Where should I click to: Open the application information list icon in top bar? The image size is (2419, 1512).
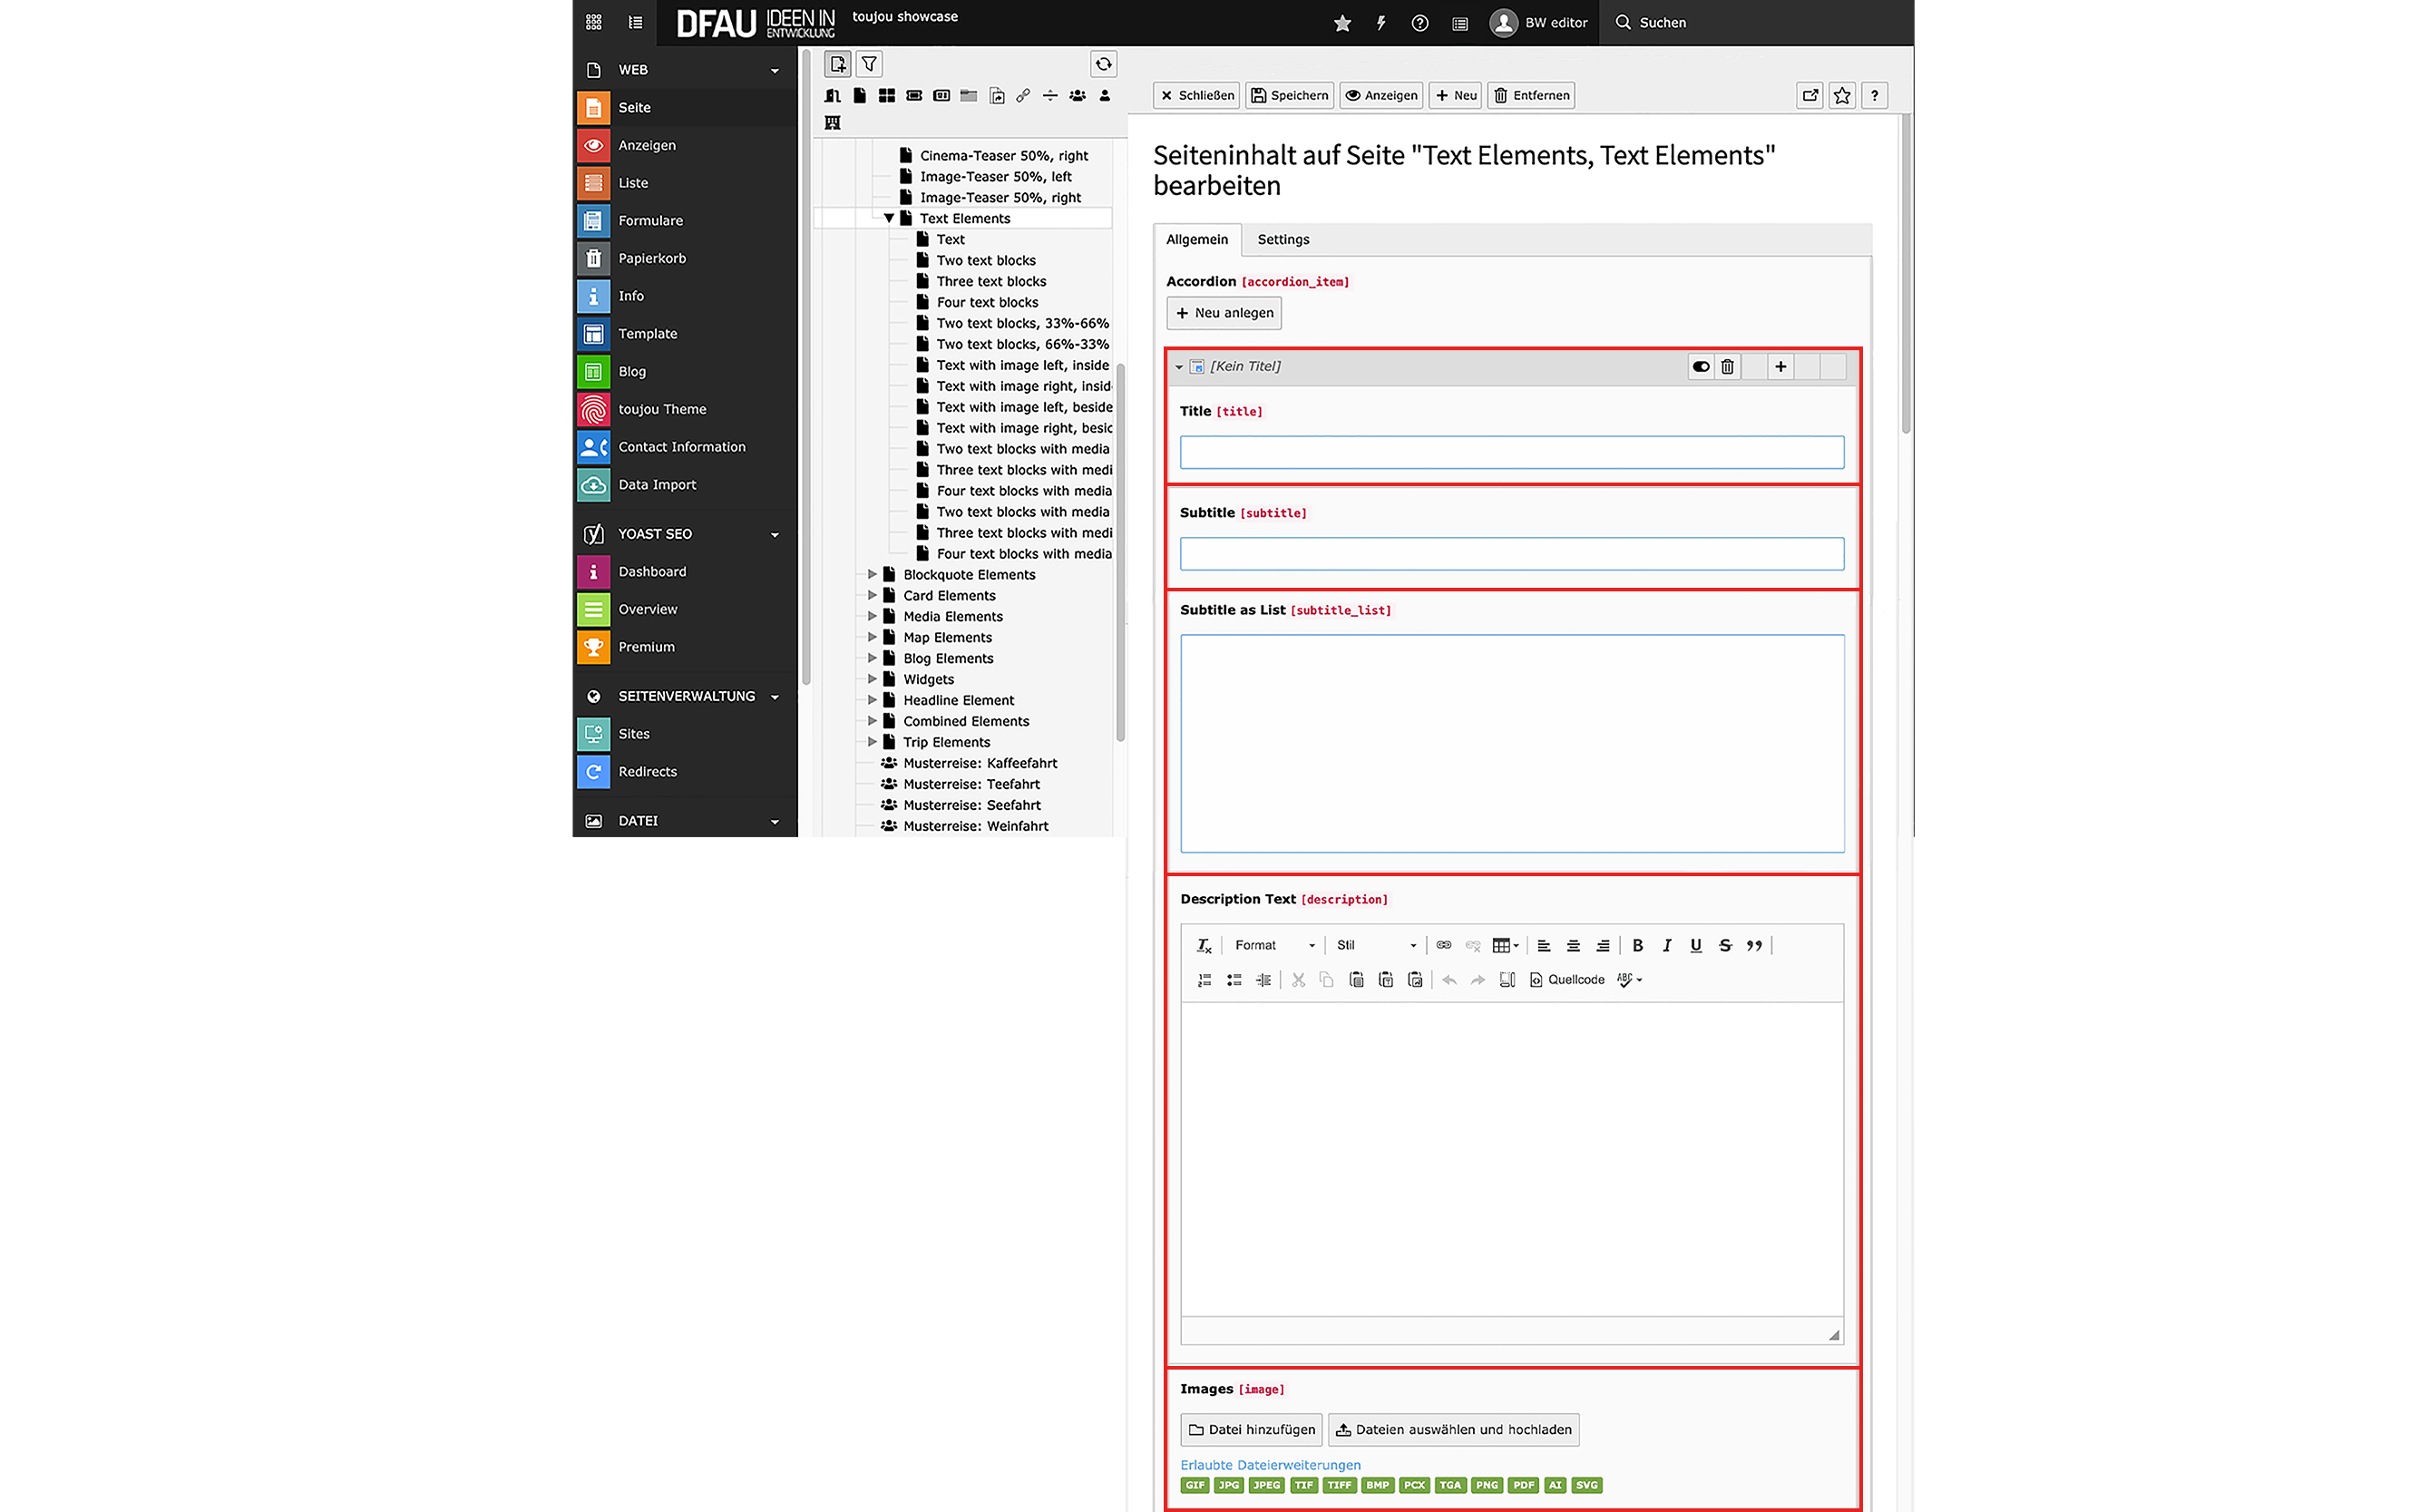click(1460, 23)
